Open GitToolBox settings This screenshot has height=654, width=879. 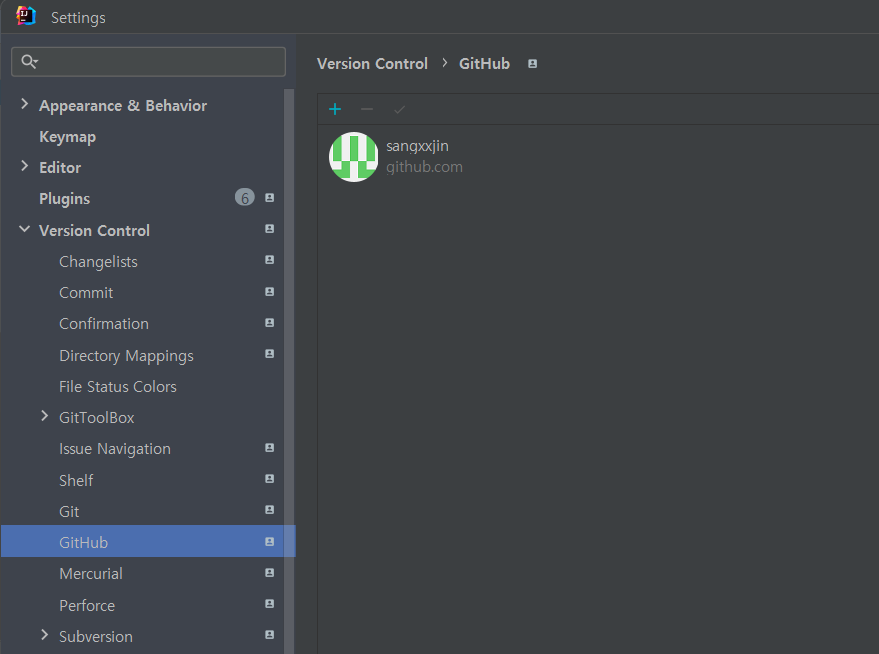pyautogui.click(x=96, y=418)
